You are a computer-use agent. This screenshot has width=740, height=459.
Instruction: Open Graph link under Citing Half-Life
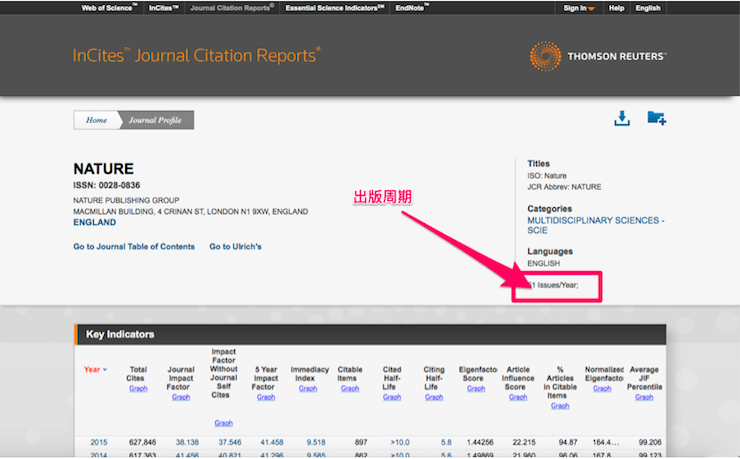pos(434,397)
